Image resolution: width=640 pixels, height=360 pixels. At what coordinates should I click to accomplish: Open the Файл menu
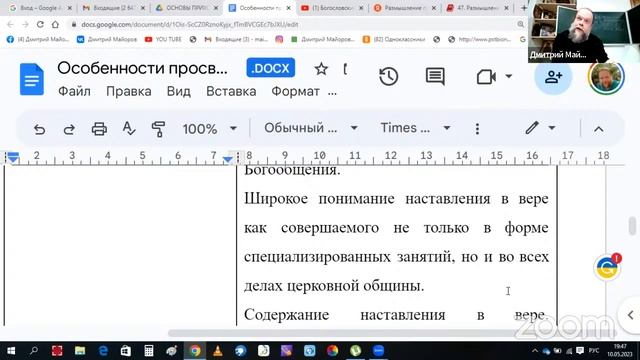click(x=74, y=91)
